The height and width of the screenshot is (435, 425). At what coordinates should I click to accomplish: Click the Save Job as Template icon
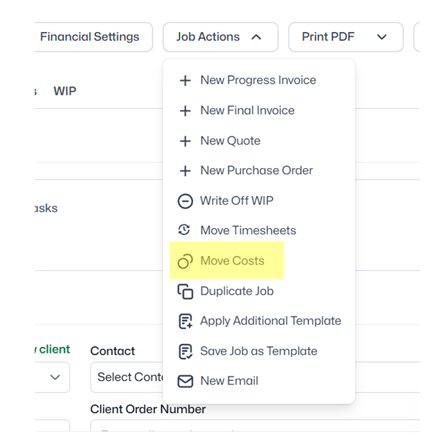(x=185, y=351)
